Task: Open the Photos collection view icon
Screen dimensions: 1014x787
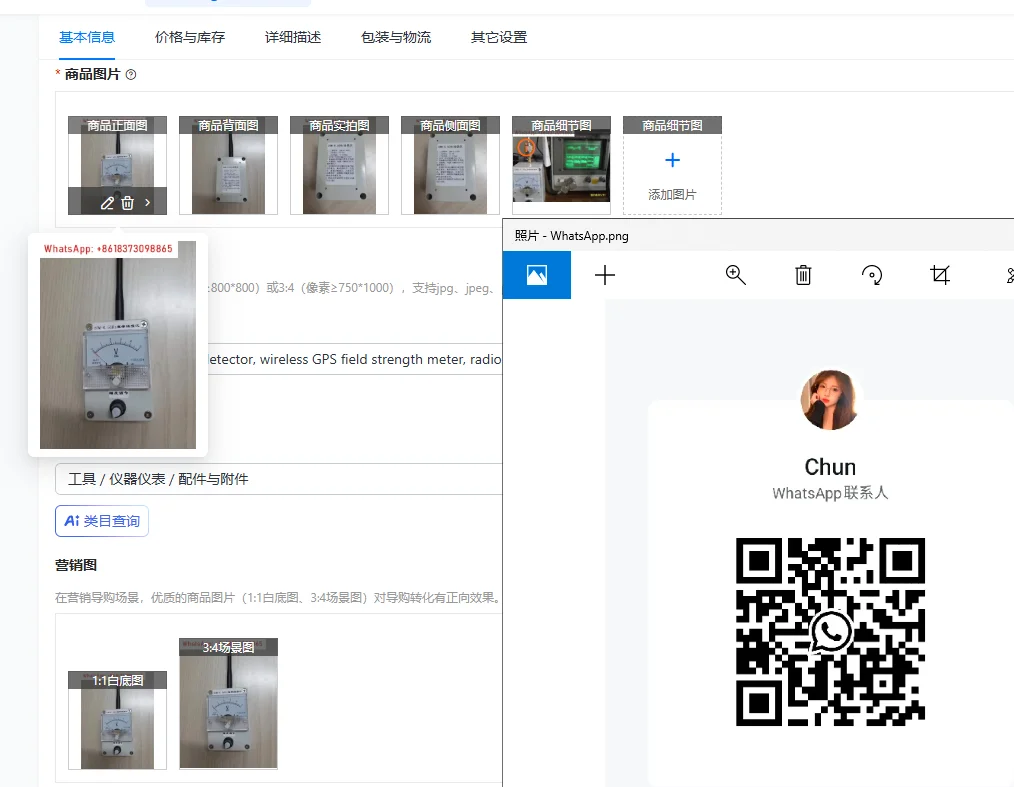Action: click(x=537, y=275)
